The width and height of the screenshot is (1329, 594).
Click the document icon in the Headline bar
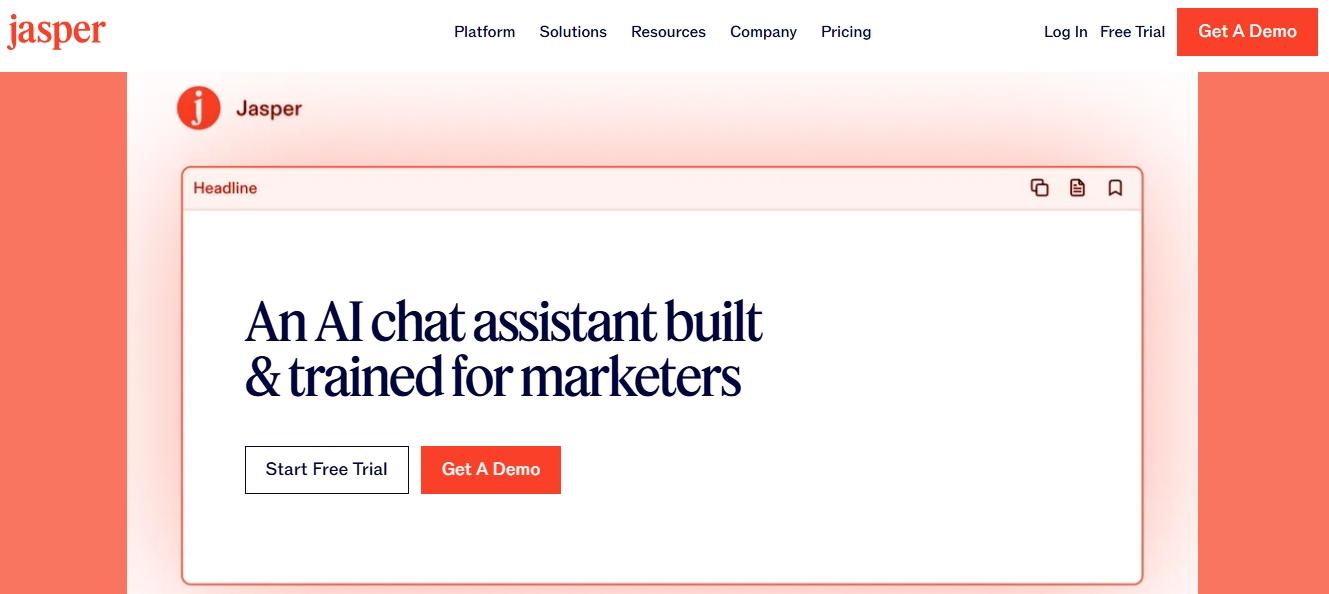1077,188
